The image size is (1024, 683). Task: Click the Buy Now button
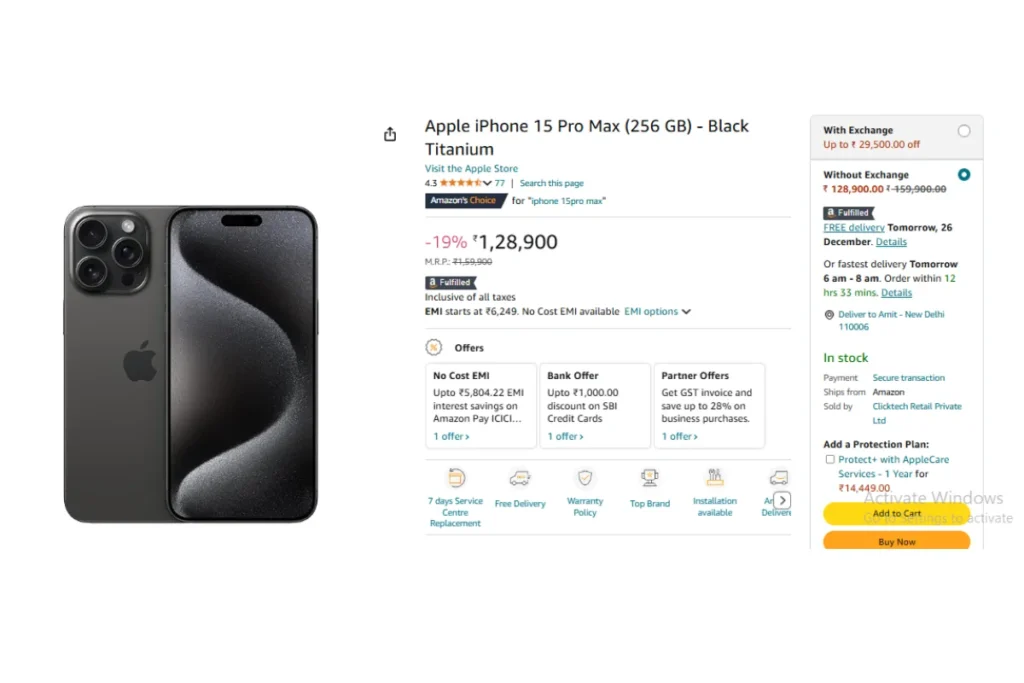click(897, 541)
